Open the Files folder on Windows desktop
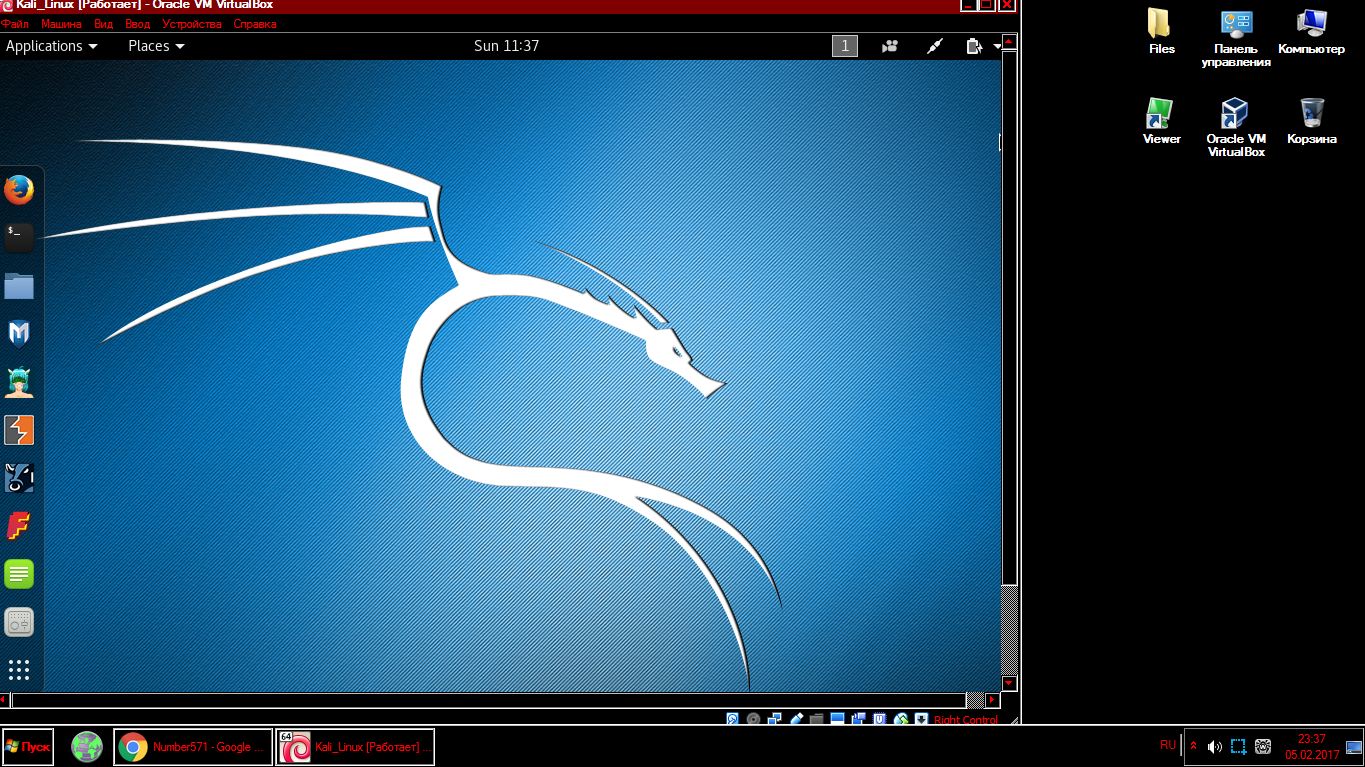 pyautogui.click(x=1161, y=31)
